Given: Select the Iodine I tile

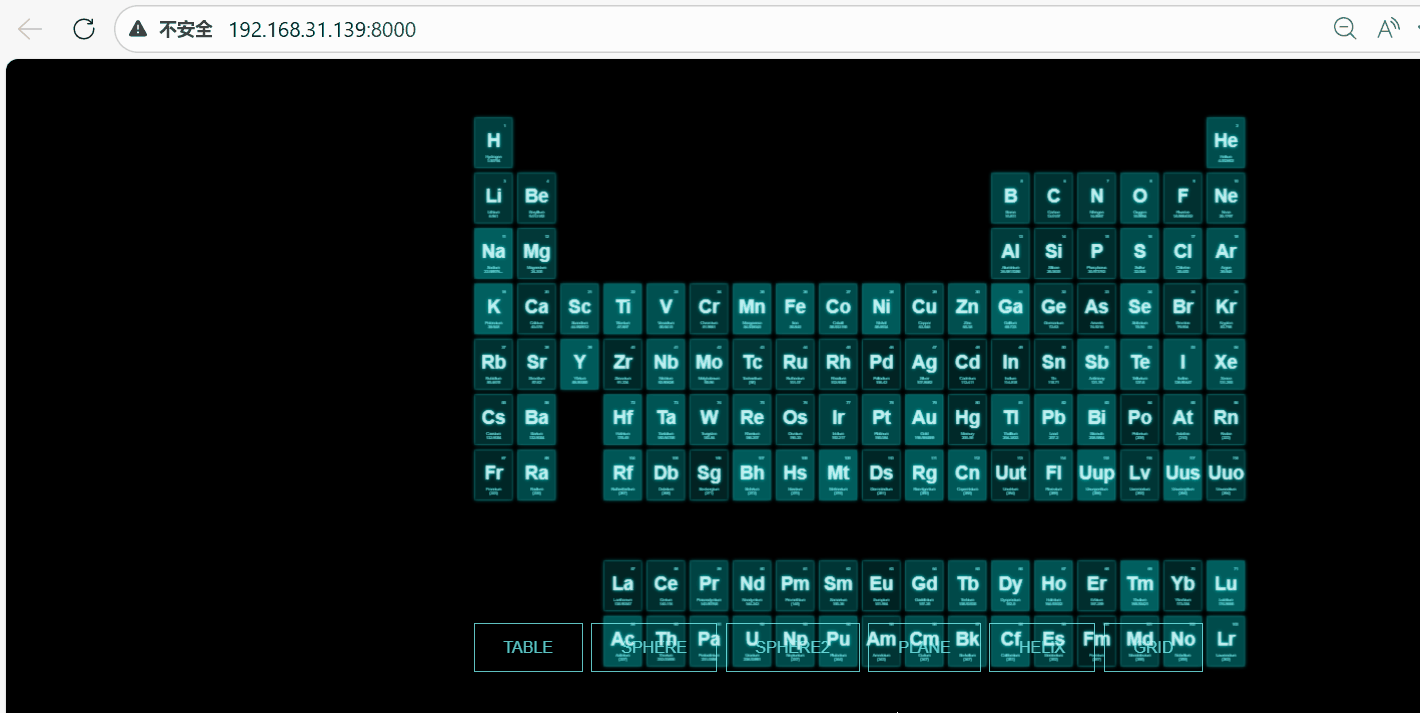Looking at the screenshot, I should click(1183, 364).
